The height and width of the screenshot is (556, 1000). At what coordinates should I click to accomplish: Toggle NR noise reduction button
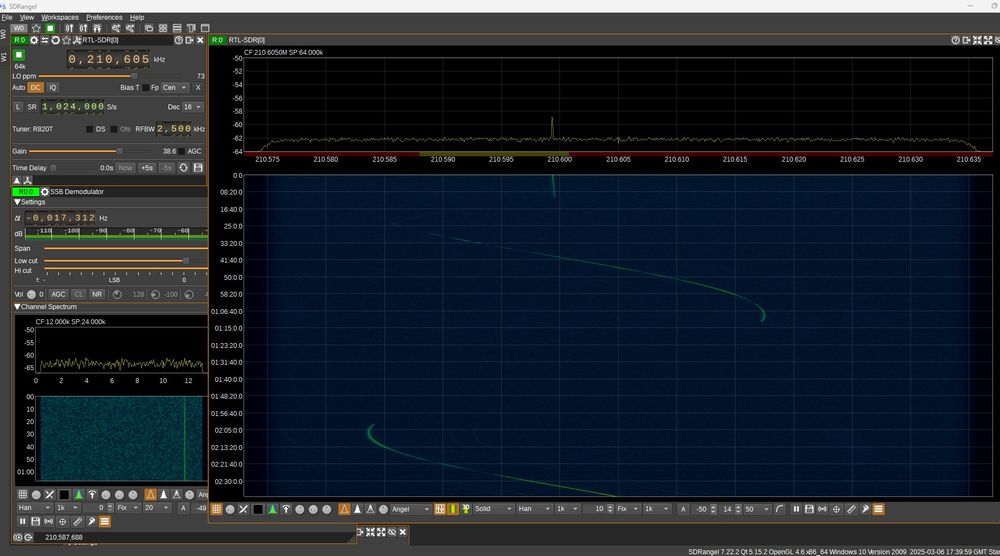pyautogui.click(x=96, y=294)
